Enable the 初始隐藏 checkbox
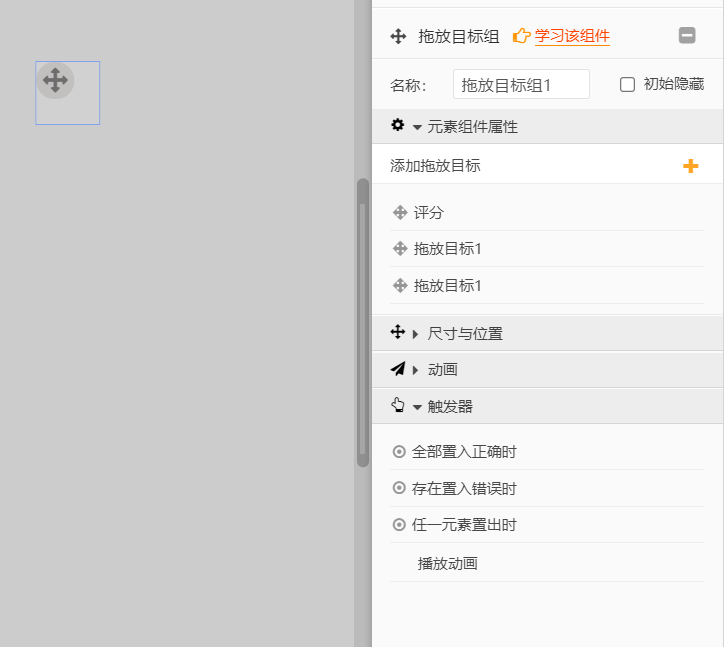Screen dimensions: 724x647 click(x=628, y=85)
